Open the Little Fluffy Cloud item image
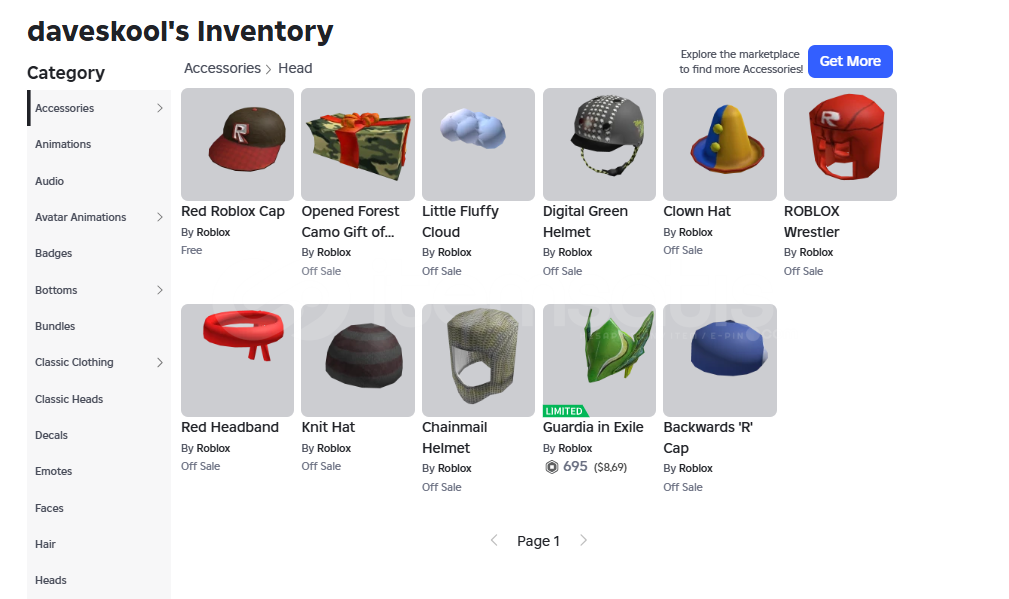 point(478,144)
